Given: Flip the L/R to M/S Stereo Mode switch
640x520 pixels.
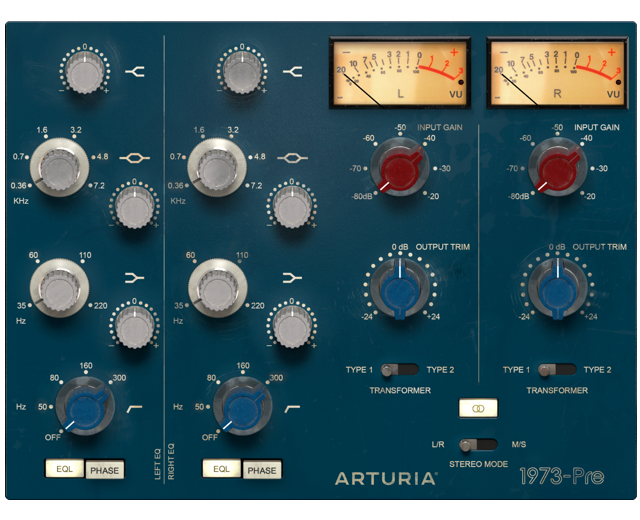Looking at the screenshot, I should 478,444.
